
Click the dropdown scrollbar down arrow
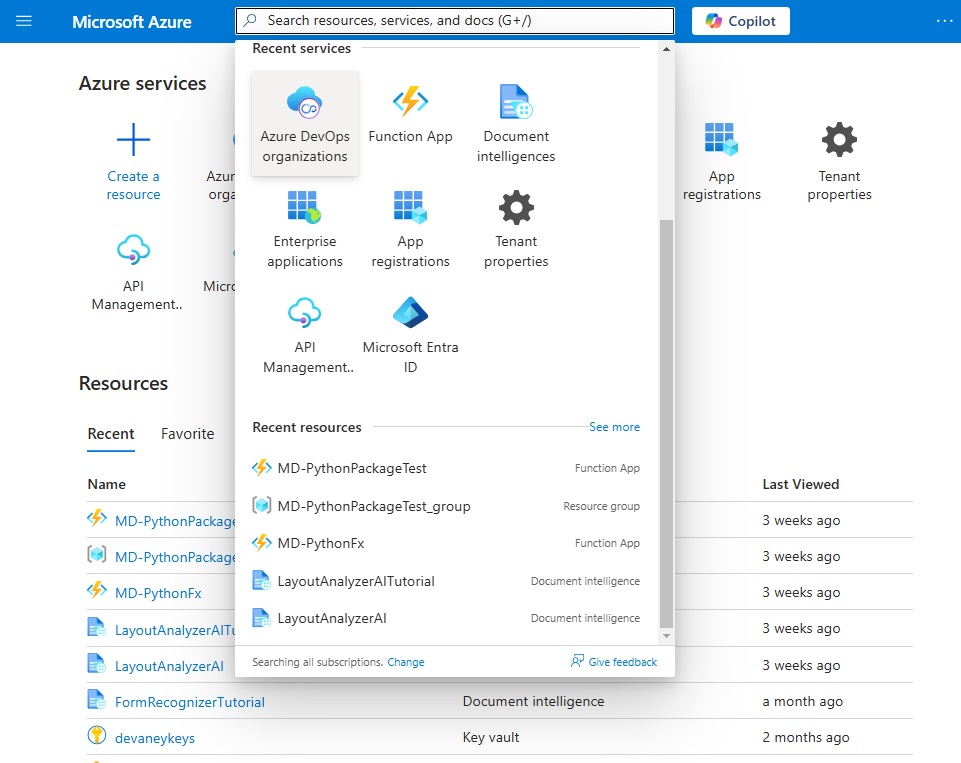point(666,636)
